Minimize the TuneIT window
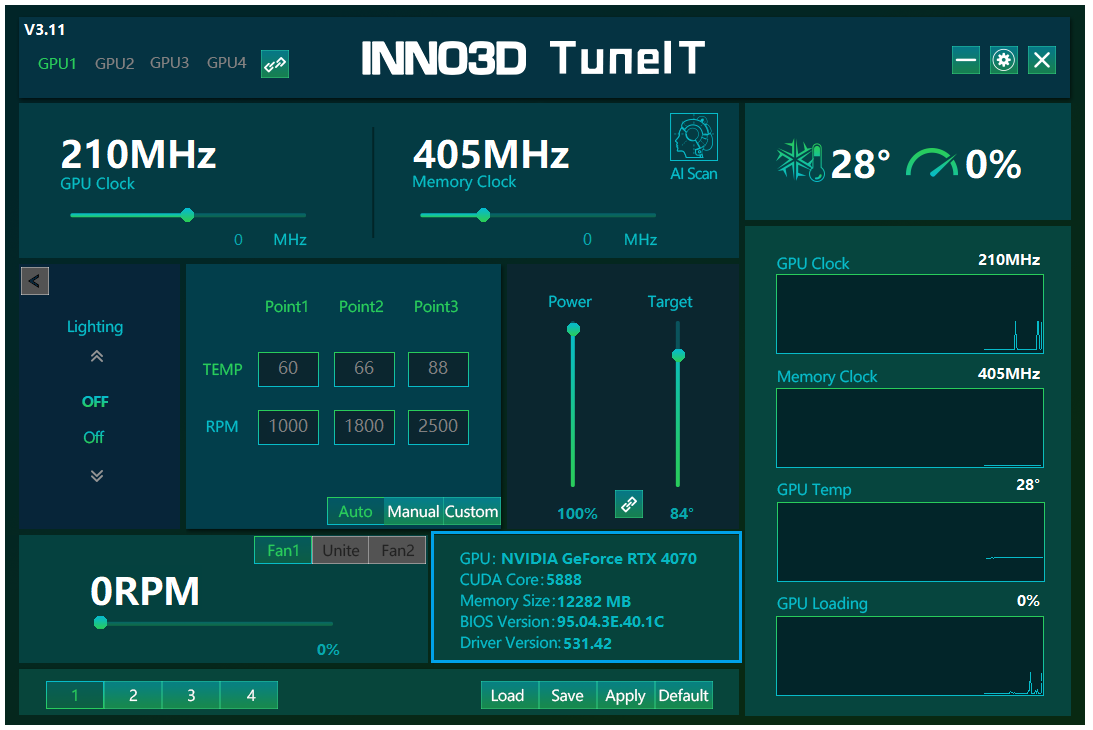Image resolution: width=1093 pixels, height=730 pixels. [x=965, y=60]
